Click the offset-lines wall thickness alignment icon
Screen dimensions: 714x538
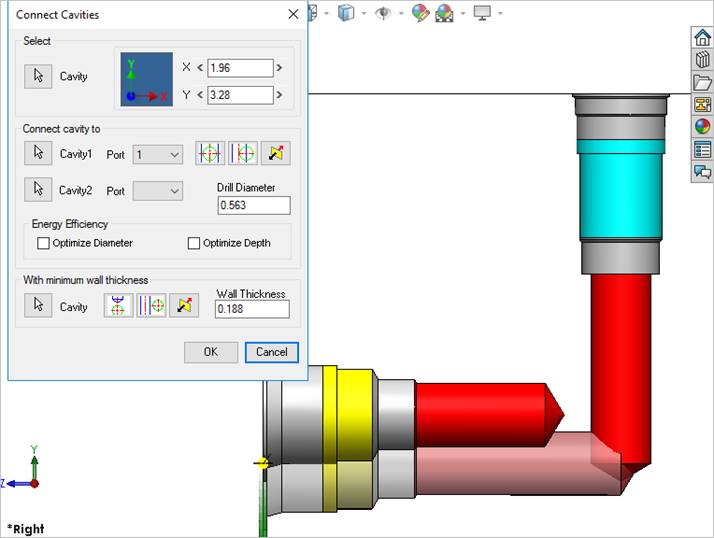151,305
